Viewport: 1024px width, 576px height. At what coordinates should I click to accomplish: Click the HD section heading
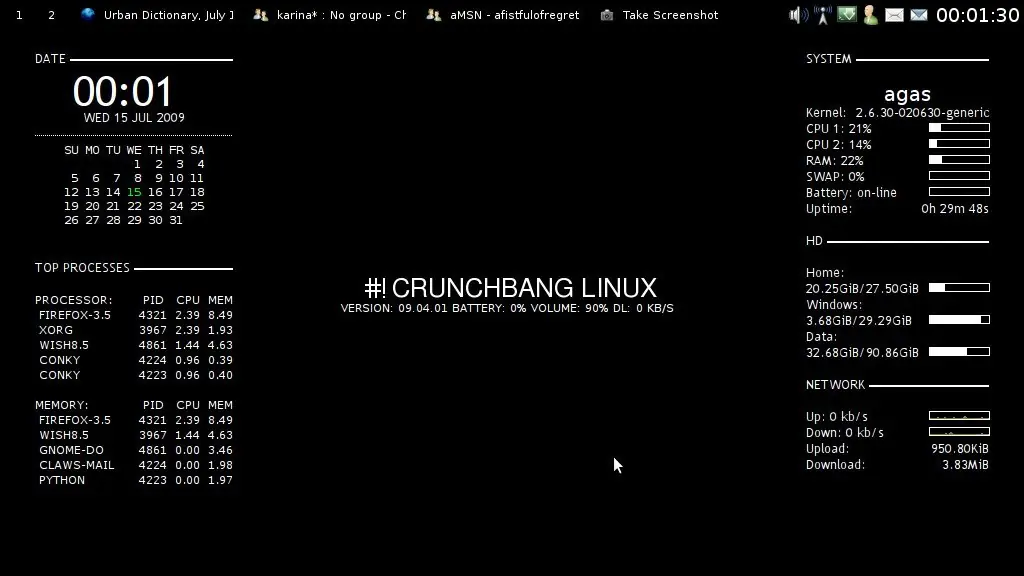coord(814,241)
